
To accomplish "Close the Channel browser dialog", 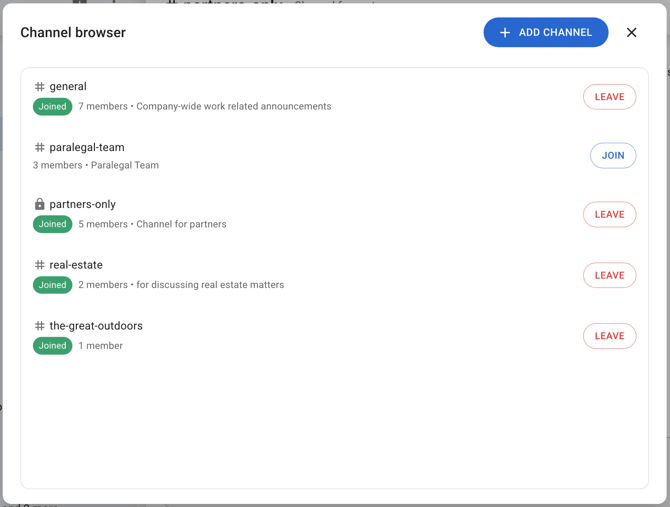I will 632,33.
